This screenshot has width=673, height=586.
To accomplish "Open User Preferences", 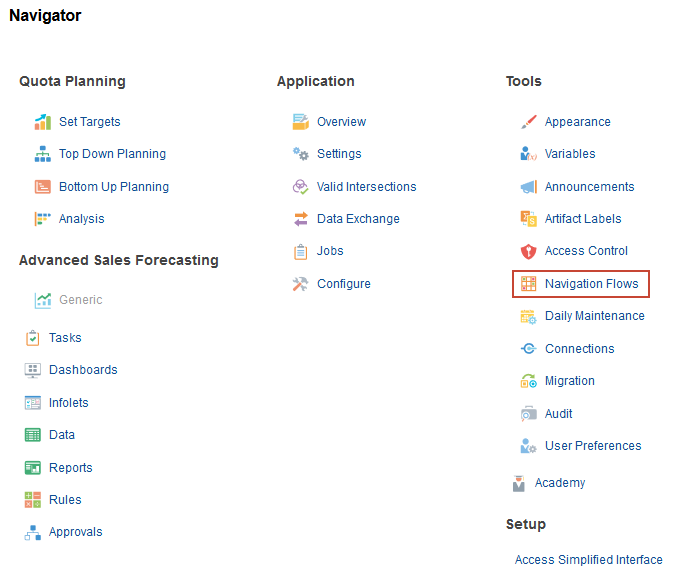I will [x=593, y=446].
